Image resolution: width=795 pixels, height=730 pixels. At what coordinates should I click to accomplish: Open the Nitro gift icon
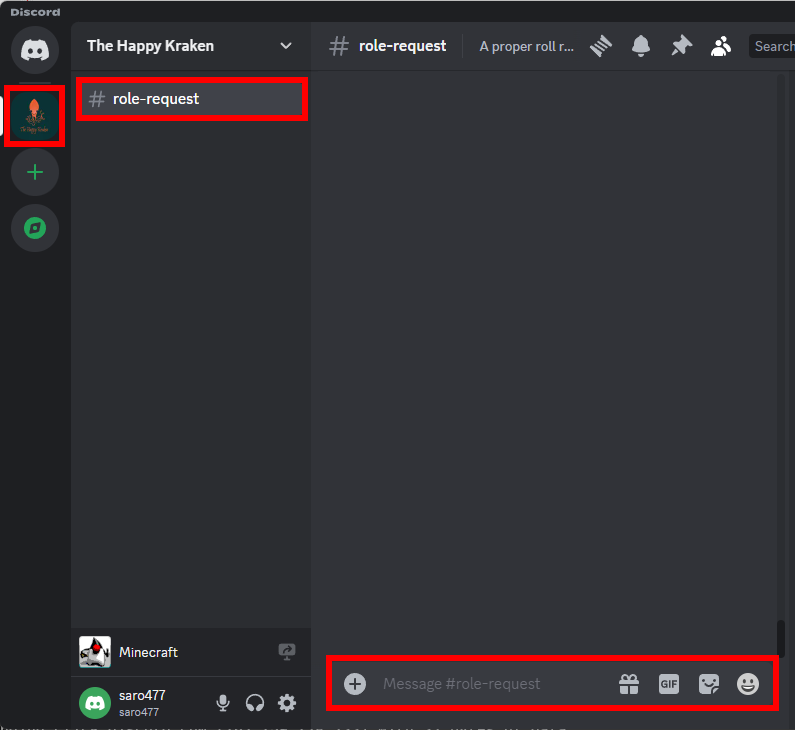629,684
